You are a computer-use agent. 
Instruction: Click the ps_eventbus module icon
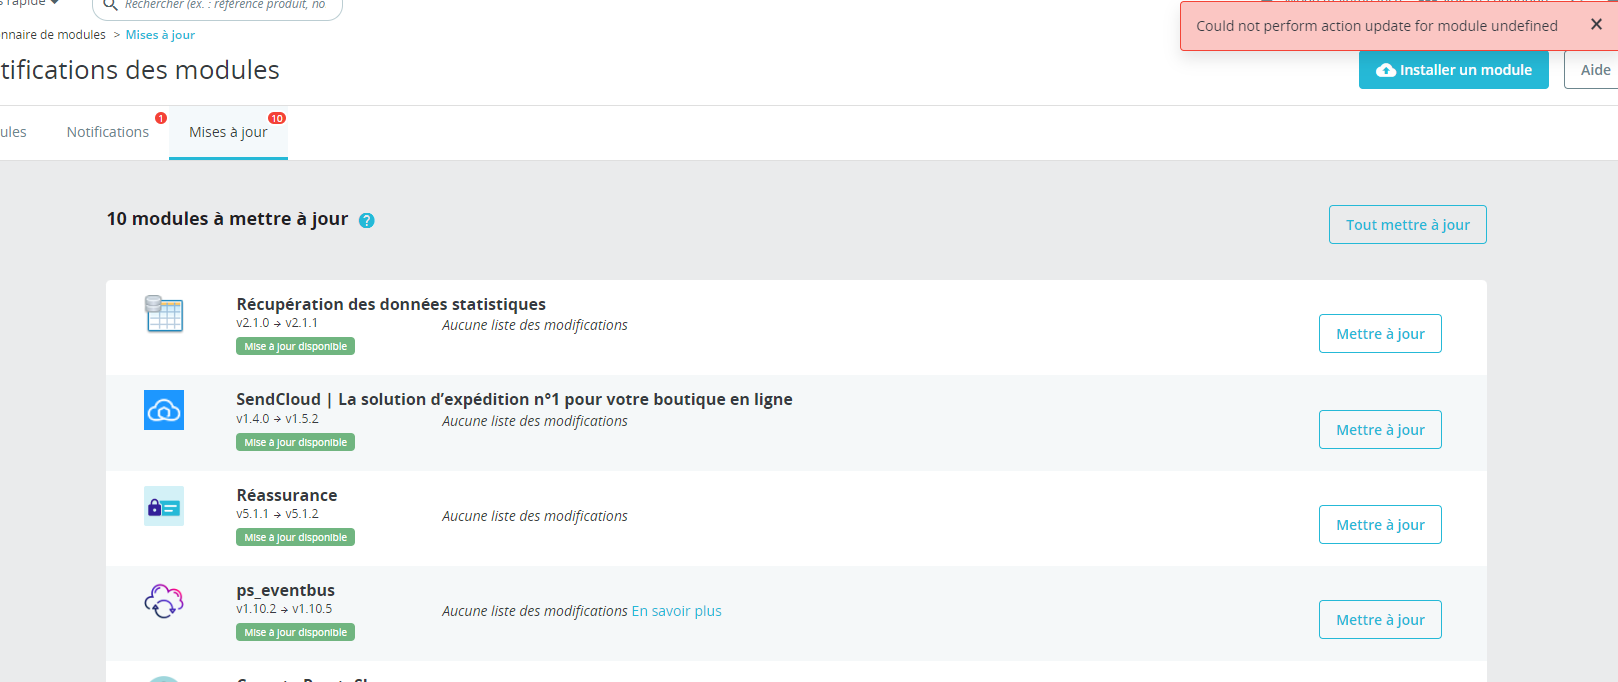164,601
